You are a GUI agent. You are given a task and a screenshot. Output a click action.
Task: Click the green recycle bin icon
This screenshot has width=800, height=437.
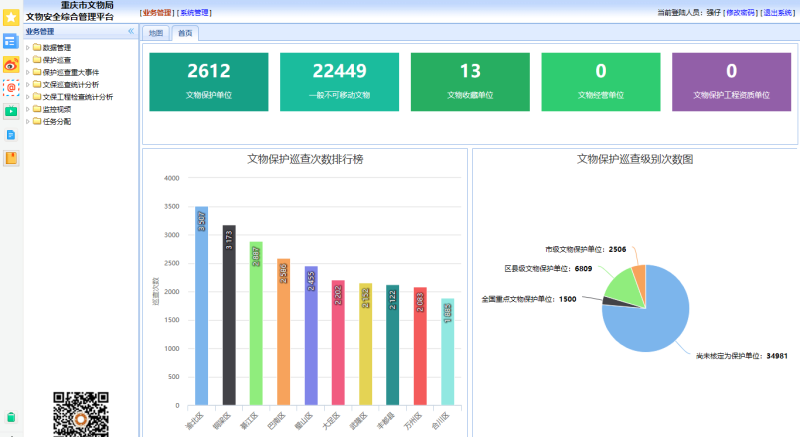coord(11,416)
